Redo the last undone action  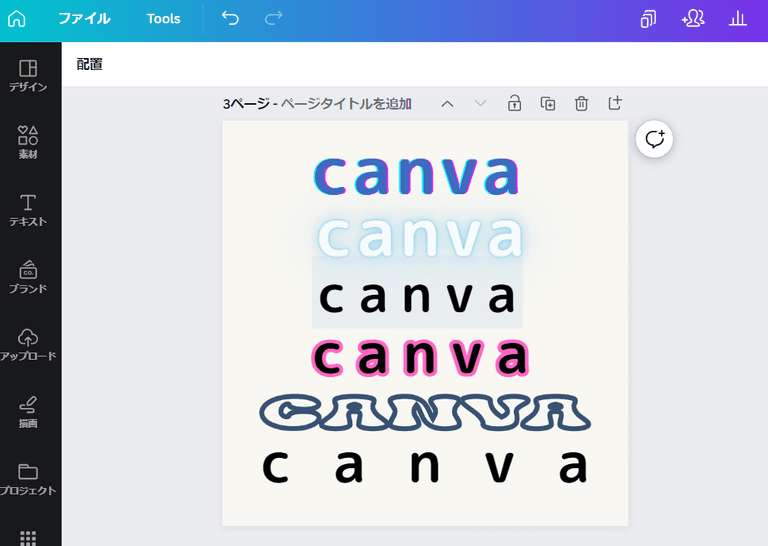[x=273, y=19]
